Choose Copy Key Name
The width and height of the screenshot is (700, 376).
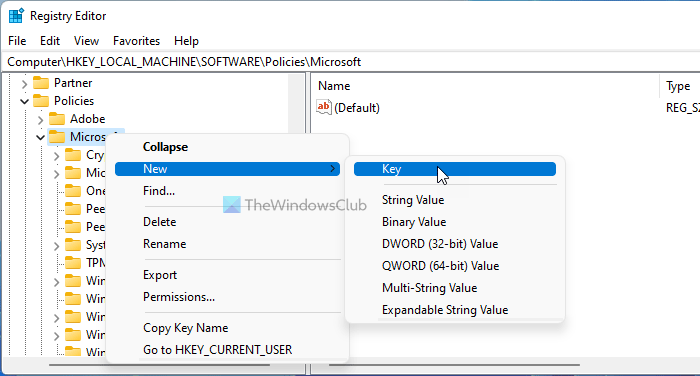click(x=185, y=328)
